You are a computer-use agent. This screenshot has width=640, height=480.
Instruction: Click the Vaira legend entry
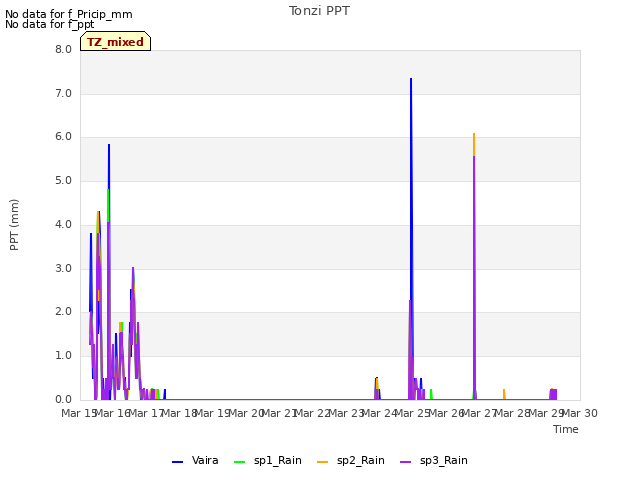195,460
